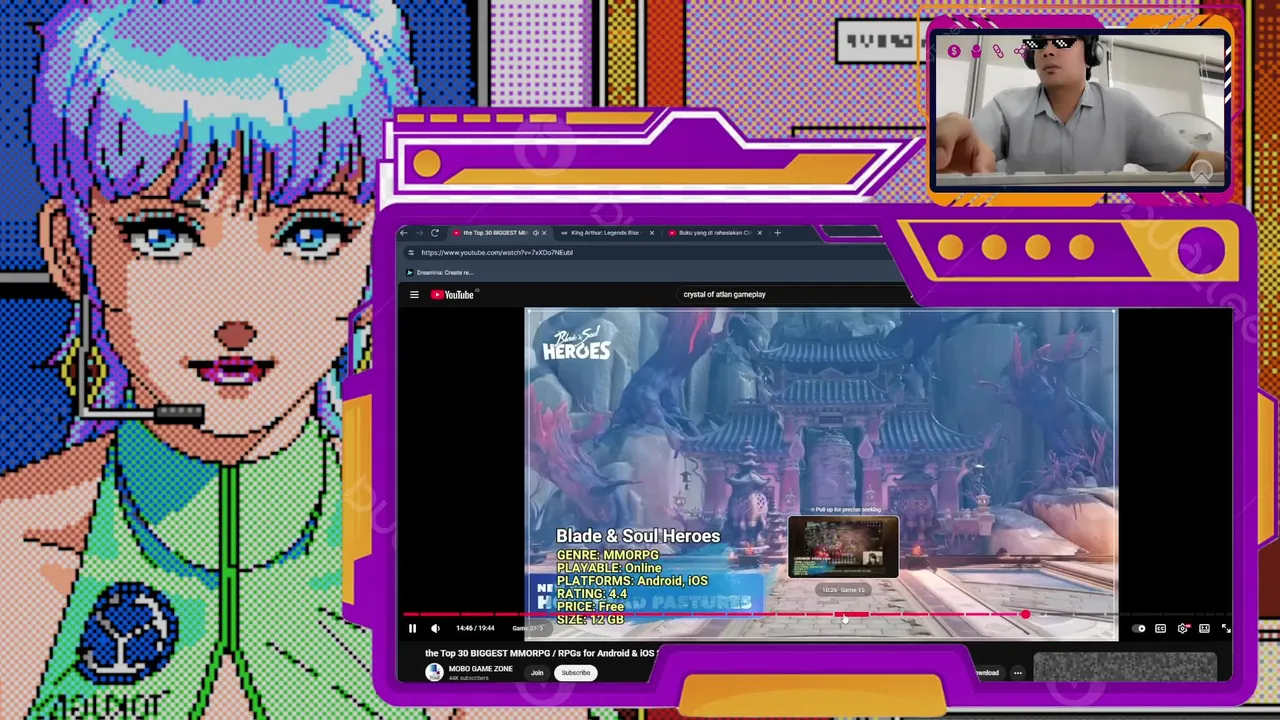The height and width of the screenshot is (720, 1280).
Task: Open the more actions ellipsis below the video
Action: (1018, 673)
